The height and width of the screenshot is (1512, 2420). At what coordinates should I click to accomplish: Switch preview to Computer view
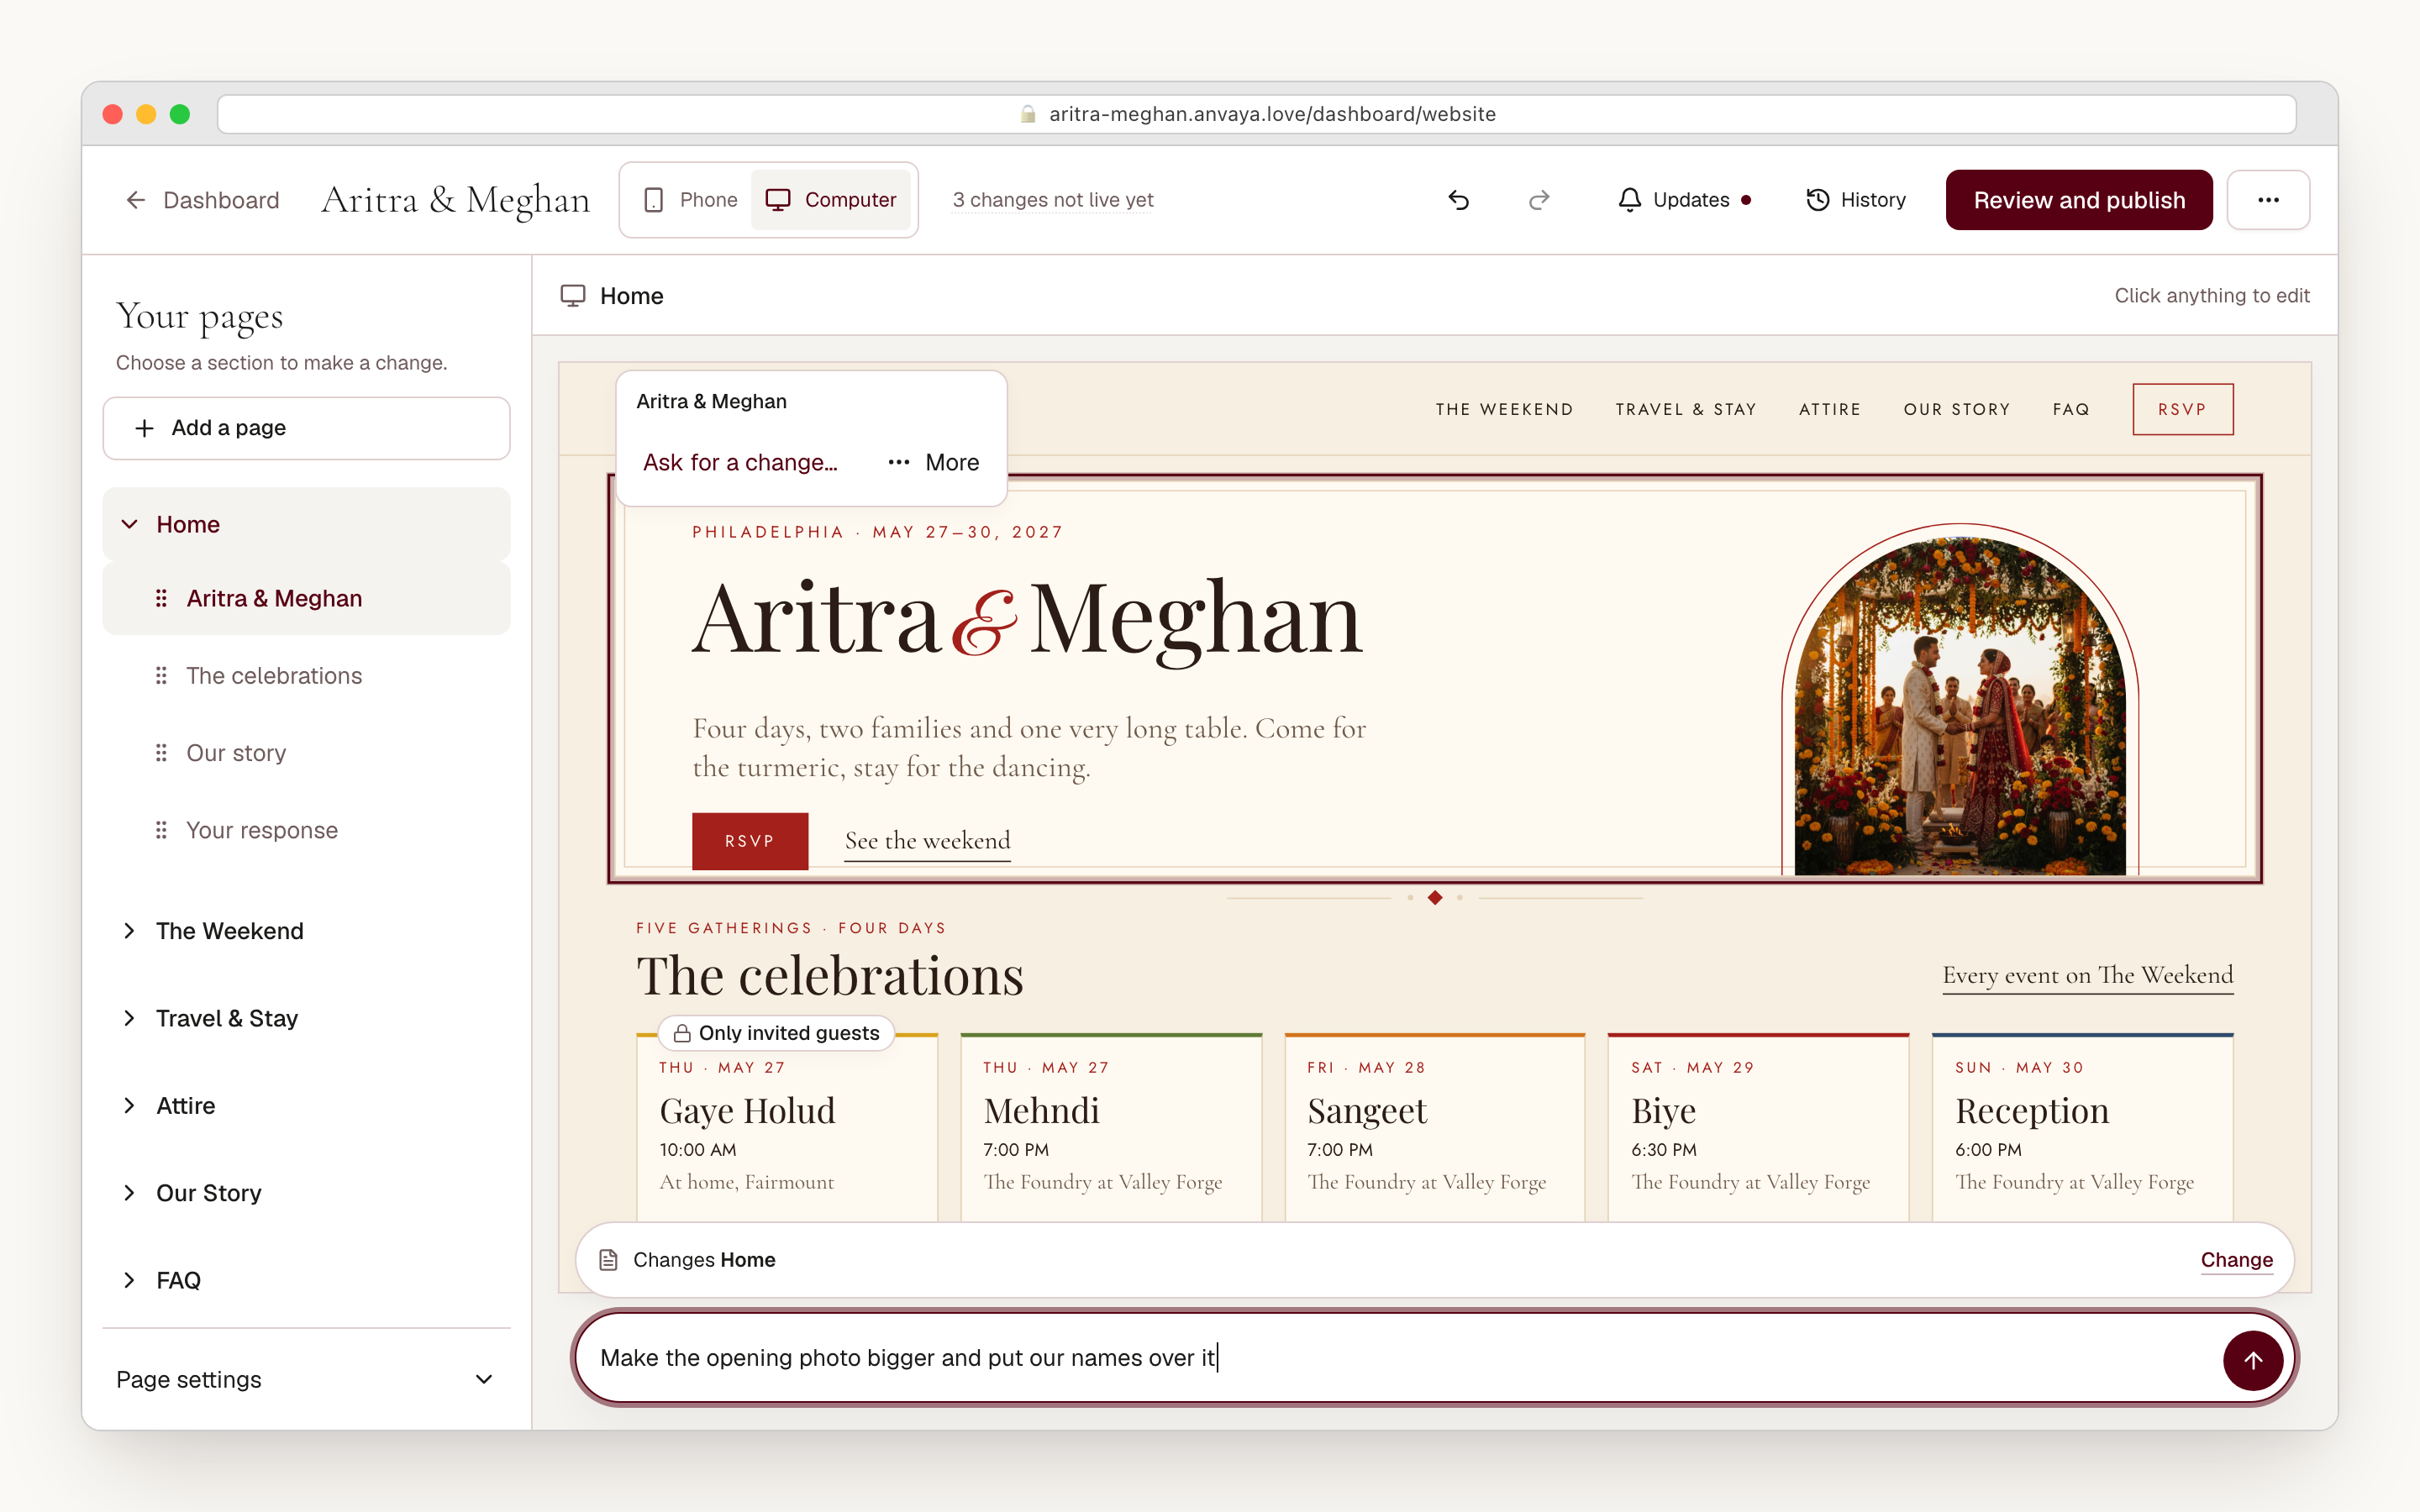pyautogui.click(x=831, y=200)
